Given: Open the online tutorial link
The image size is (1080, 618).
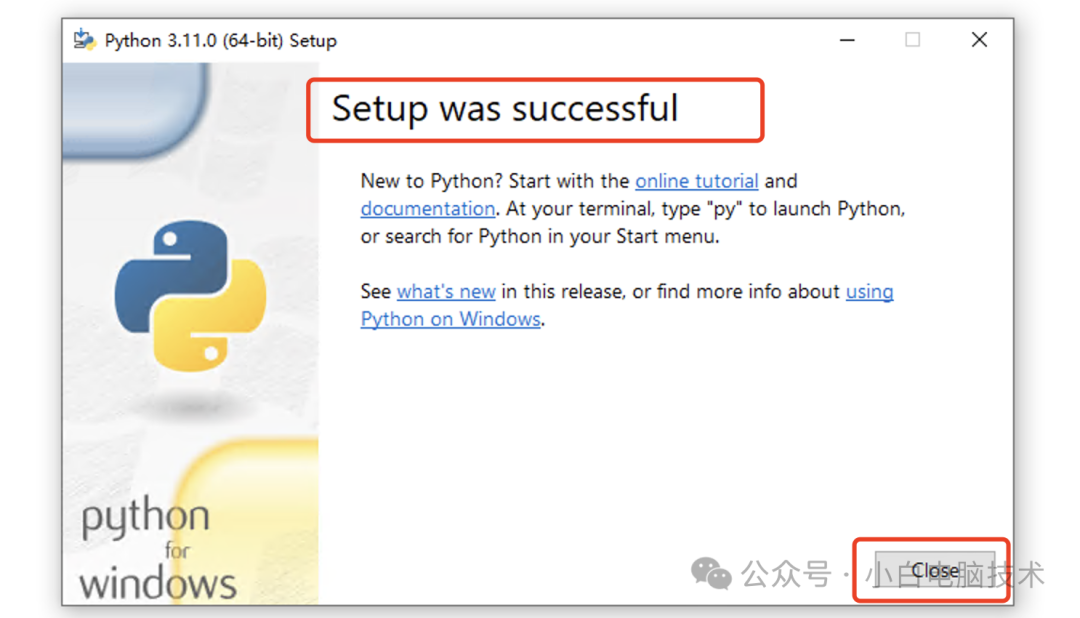Looking at the screenshot, I should coord(696,181).
